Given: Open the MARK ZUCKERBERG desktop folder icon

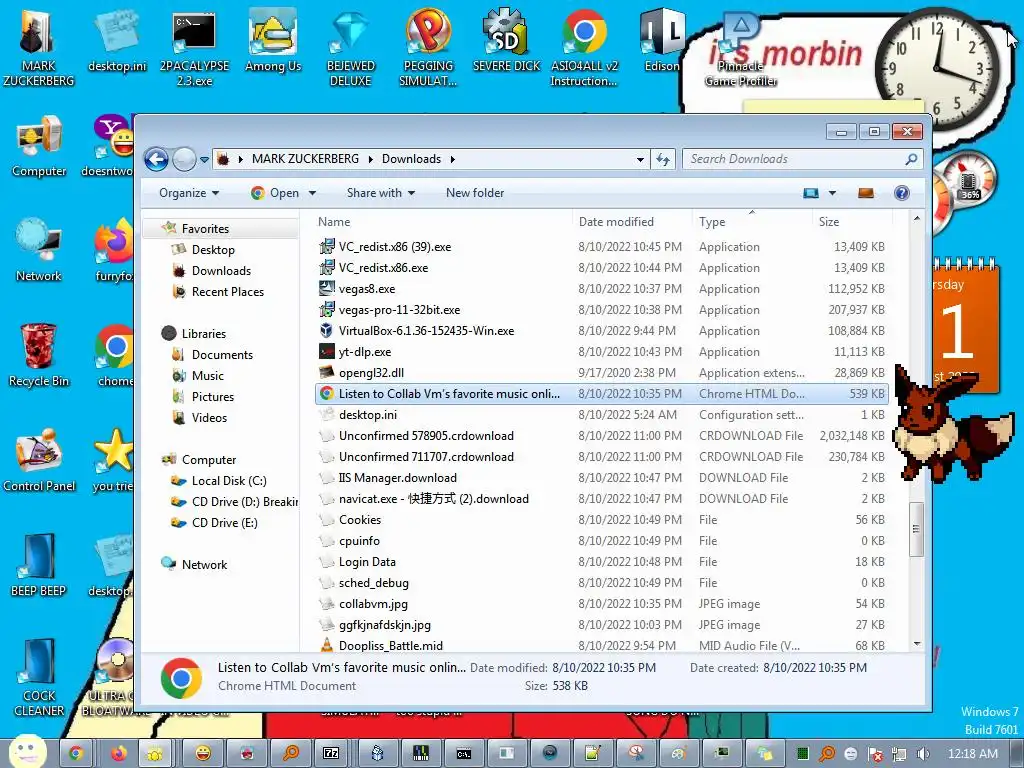Looking at the screenshot, I should 38,46.
